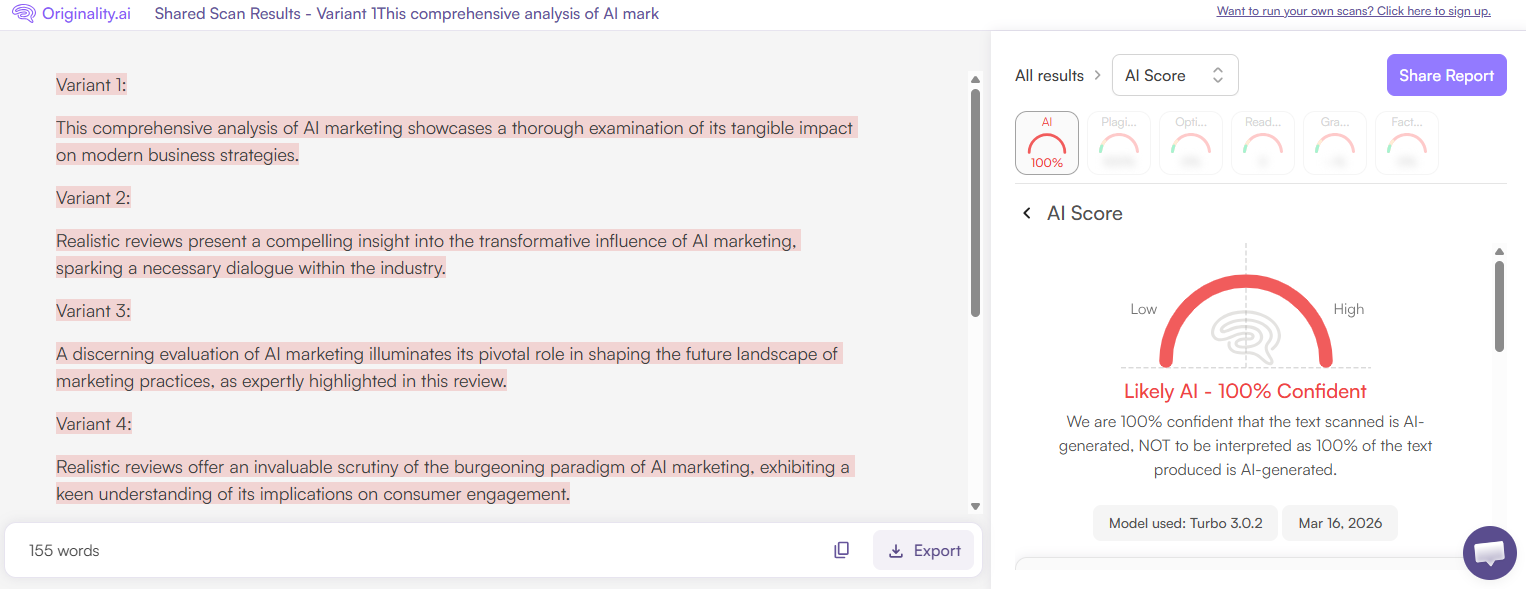Click the Turbo 3.0.2 model chip
The height and width of the screenshot is (589, 1526).
tap(1185, 522)
